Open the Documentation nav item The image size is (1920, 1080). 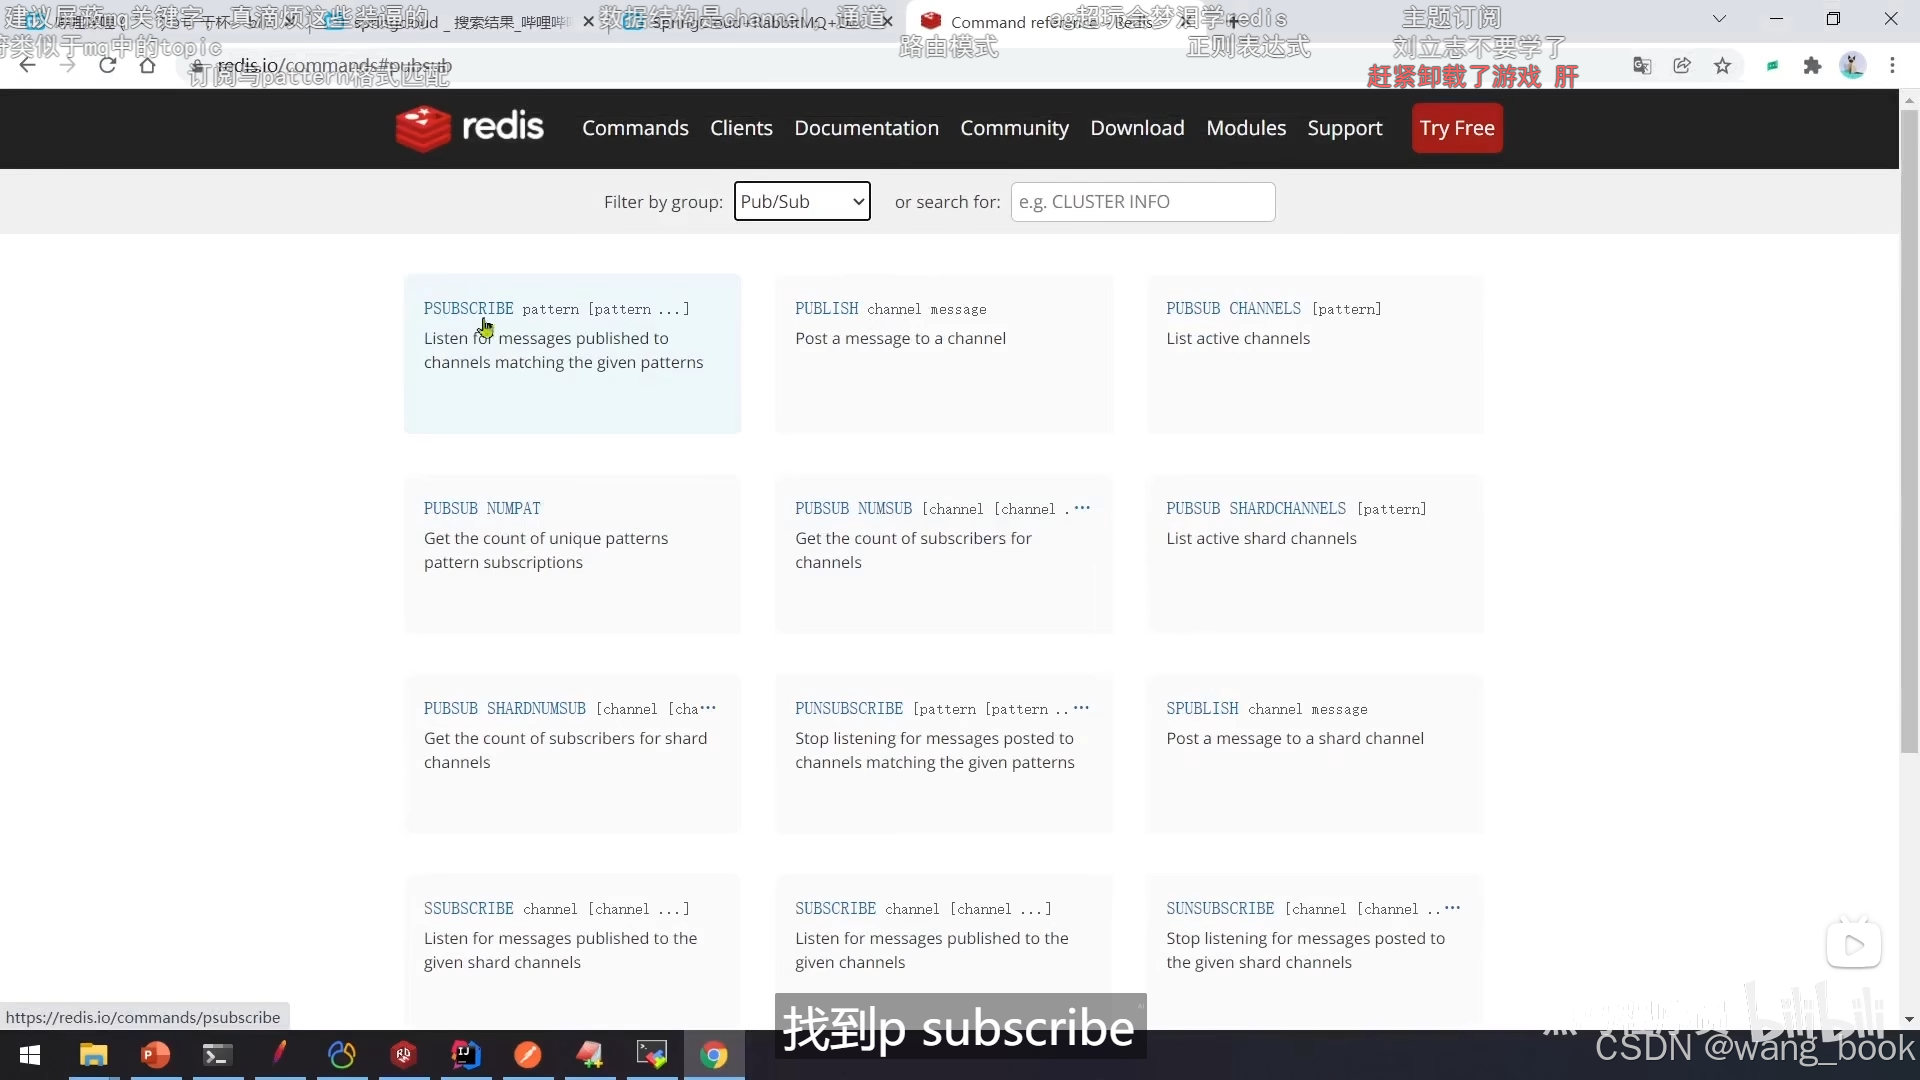[867, 128]
